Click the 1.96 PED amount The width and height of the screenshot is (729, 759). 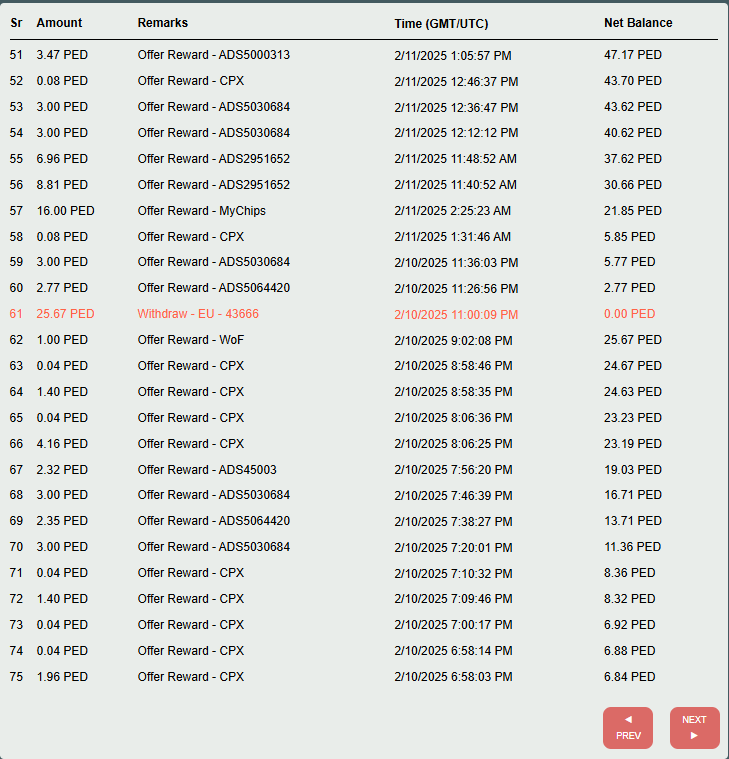(x=62, y=677)
